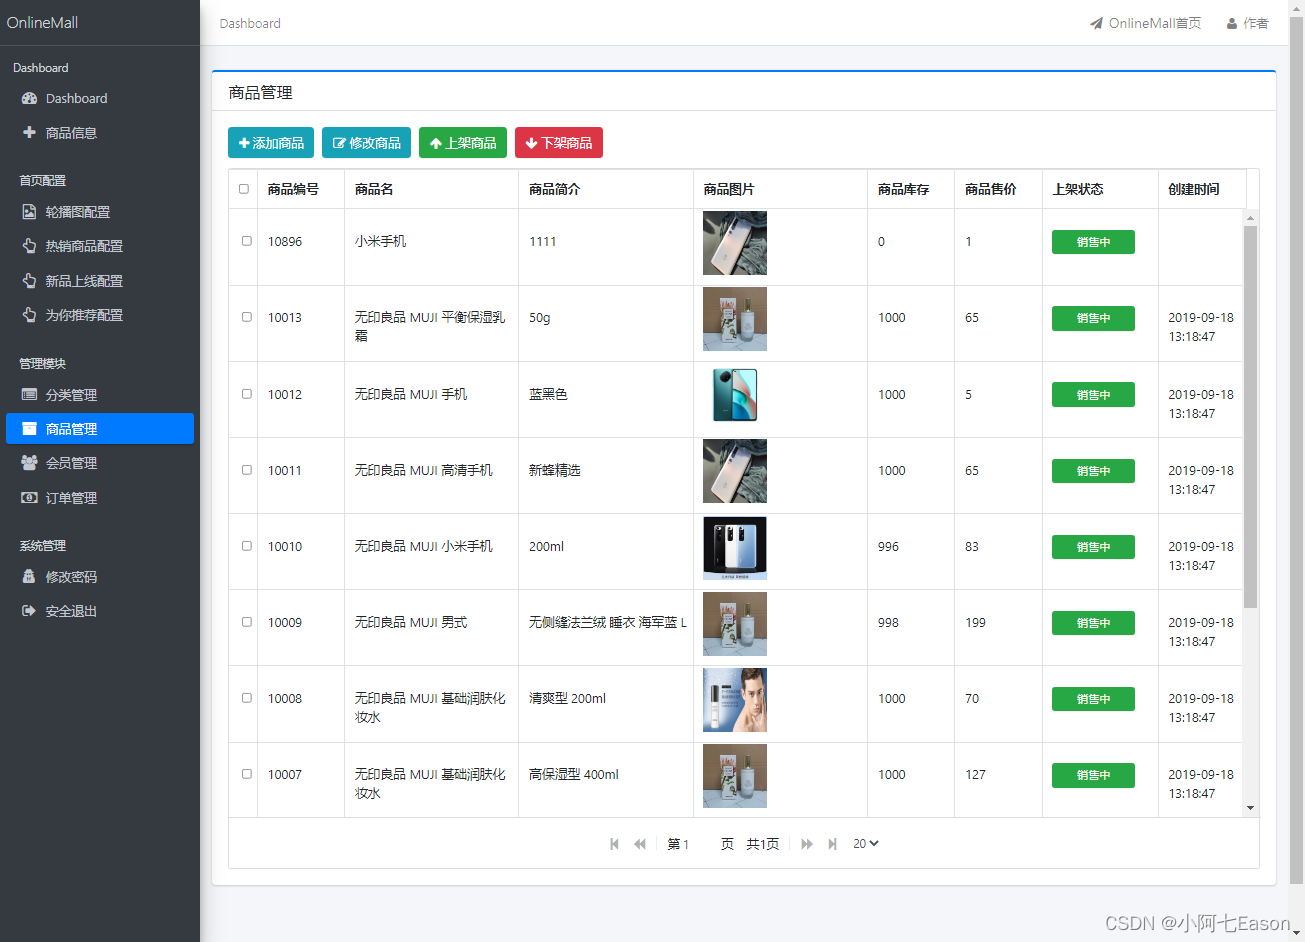Open the page size dropdown showing 20
This screenshot has width=1305, height=942.
tap(865, 843)
